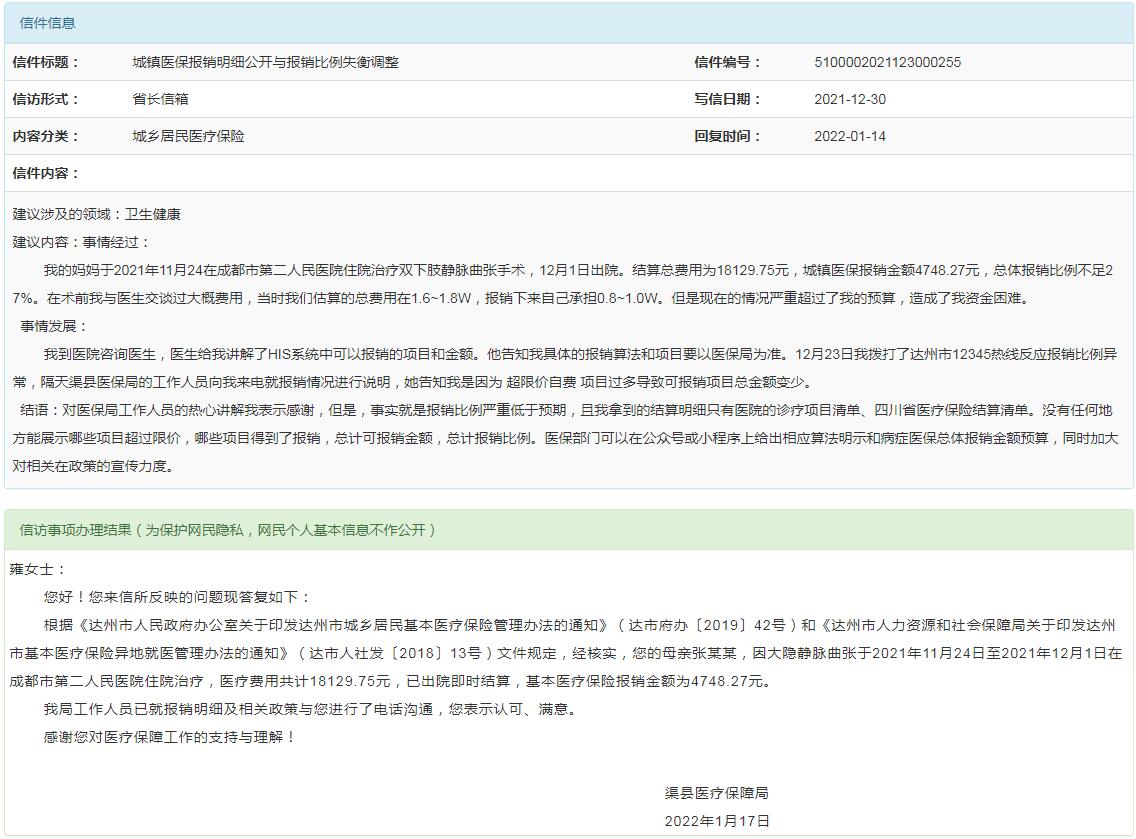Click the signature 渠县医疗保障局
Viewport: 1136px width, 839px height.
click(x=717, y=793)
